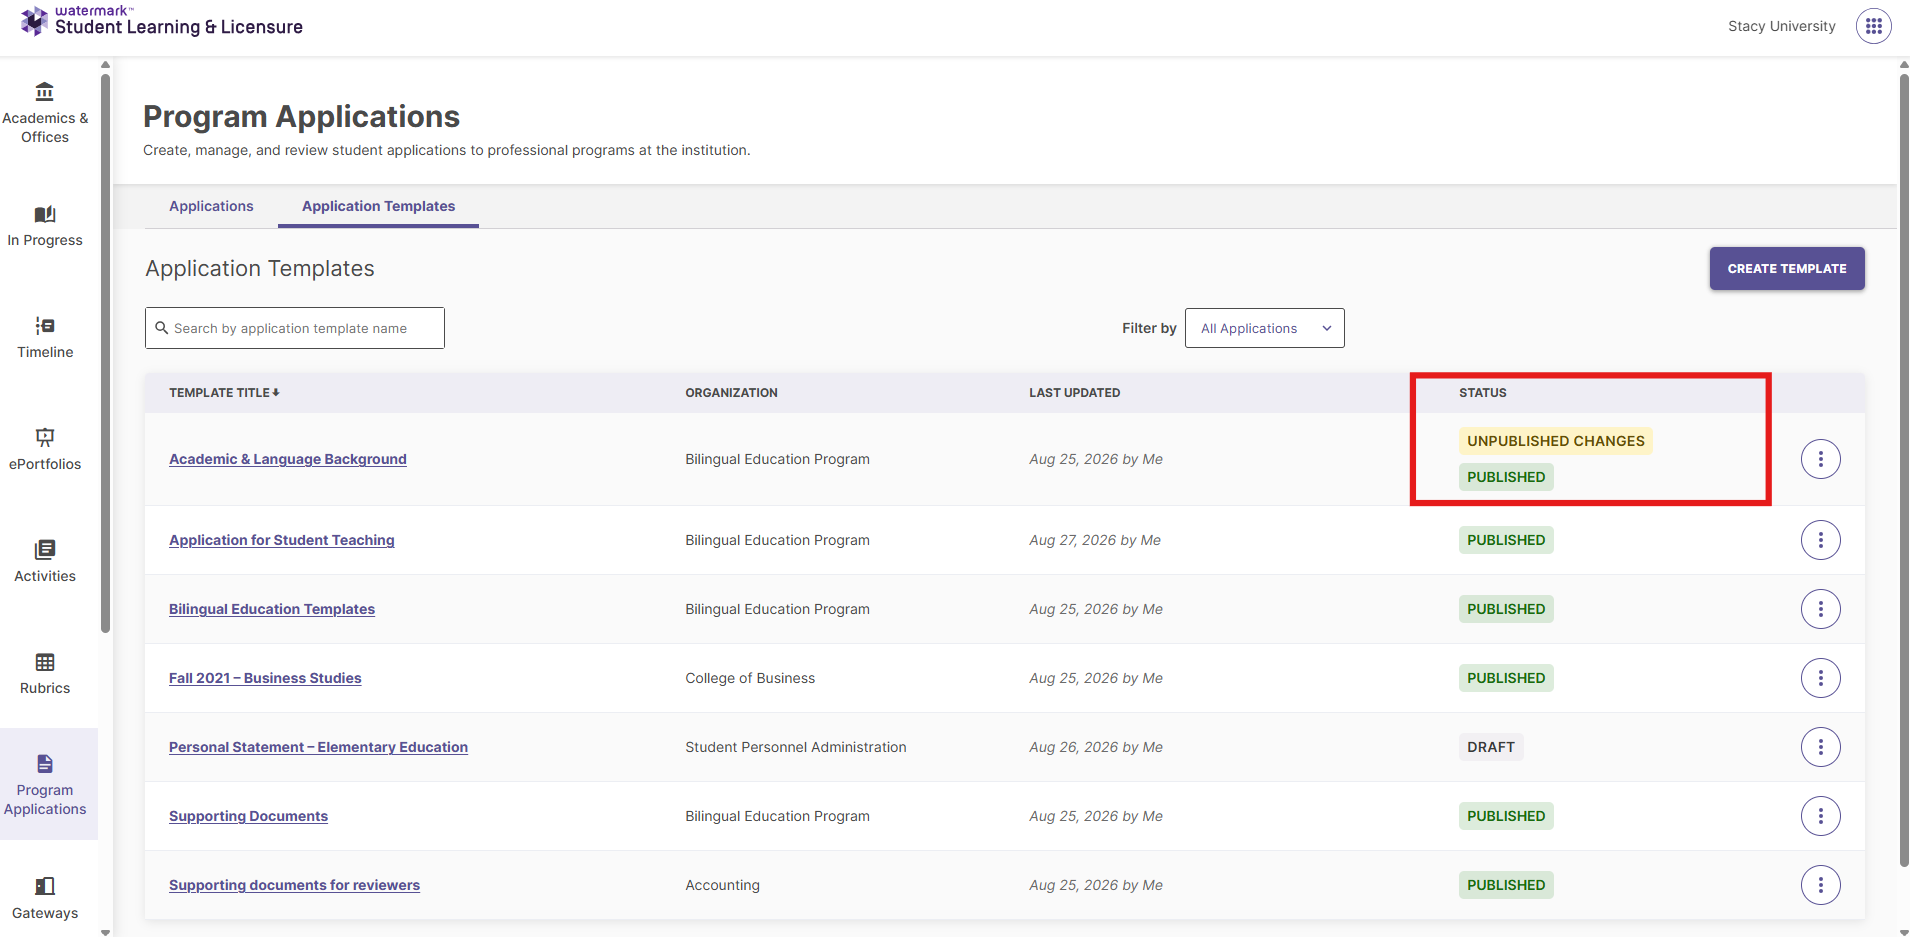Image resolution: width=1910 pixels, height=937 pixels.
Task: Switch to the Applications tab
Action: (x=211, y=206)
